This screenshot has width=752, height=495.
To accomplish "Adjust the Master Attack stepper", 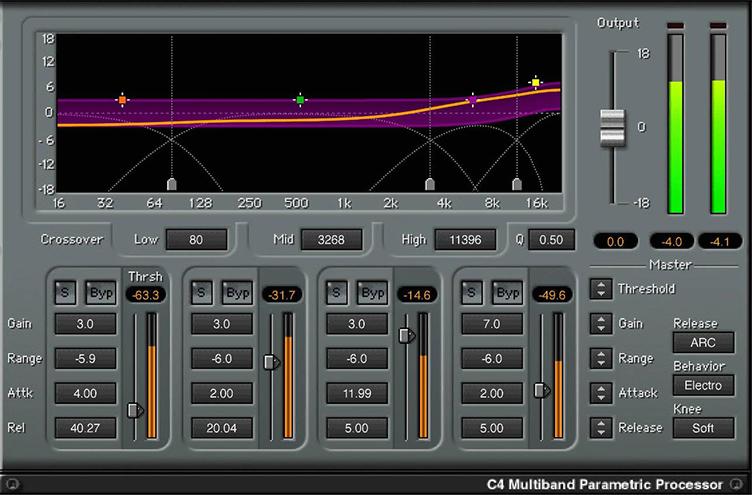I will pos(601,393).
